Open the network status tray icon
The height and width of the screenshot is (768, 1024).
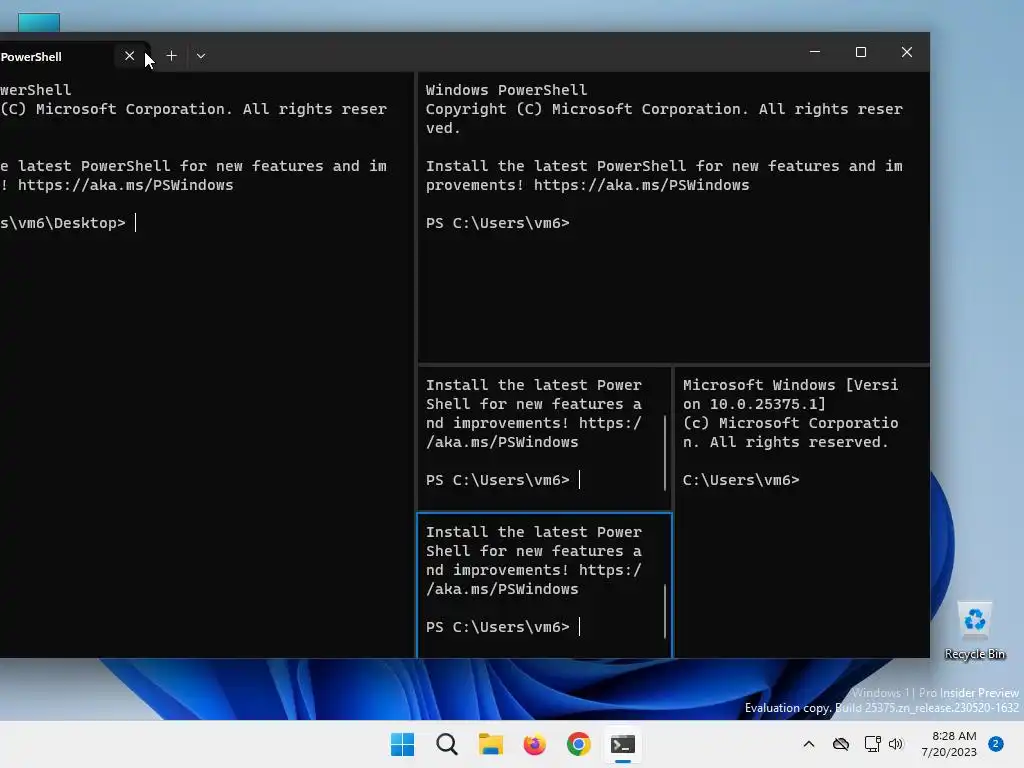(x=872, y=744)
